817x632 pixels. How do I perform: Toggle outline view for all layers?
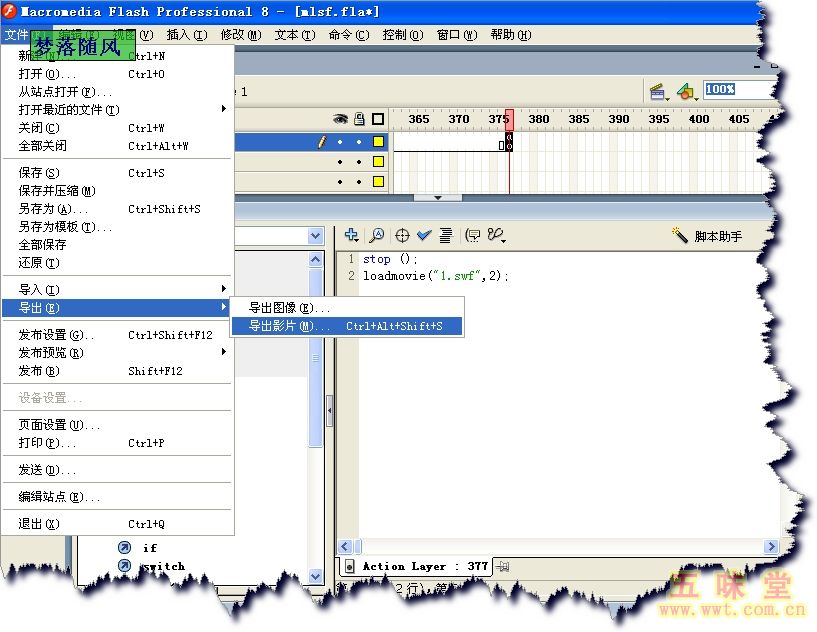(x=378, y=119)
